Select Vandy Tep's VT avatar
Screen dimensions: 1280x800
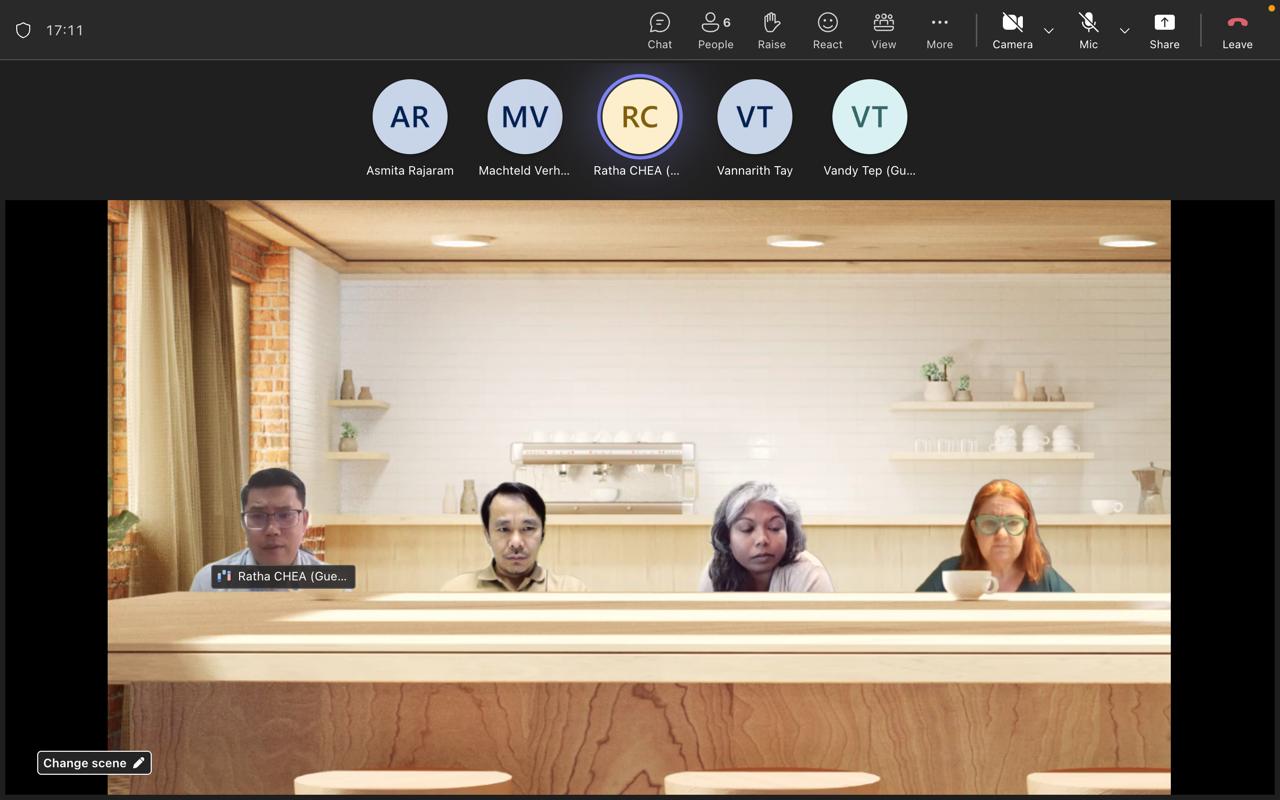(x=869, y=117)
